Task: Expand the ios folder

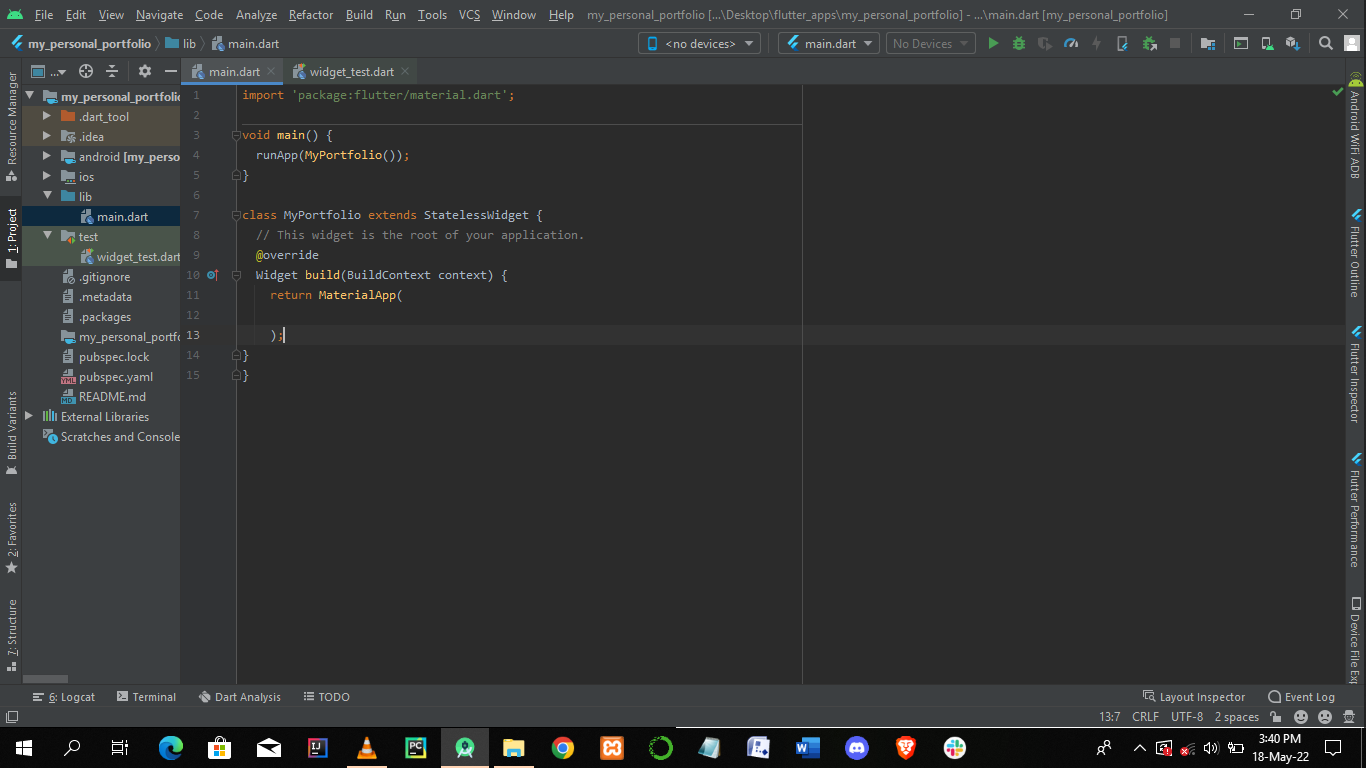Action: pos(46,177)
